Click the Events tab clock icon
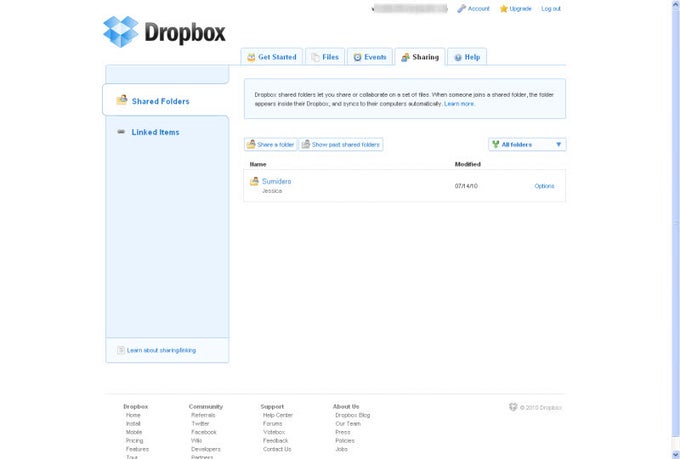The height and width of the screenshot is (459, 680). point(357,57)
